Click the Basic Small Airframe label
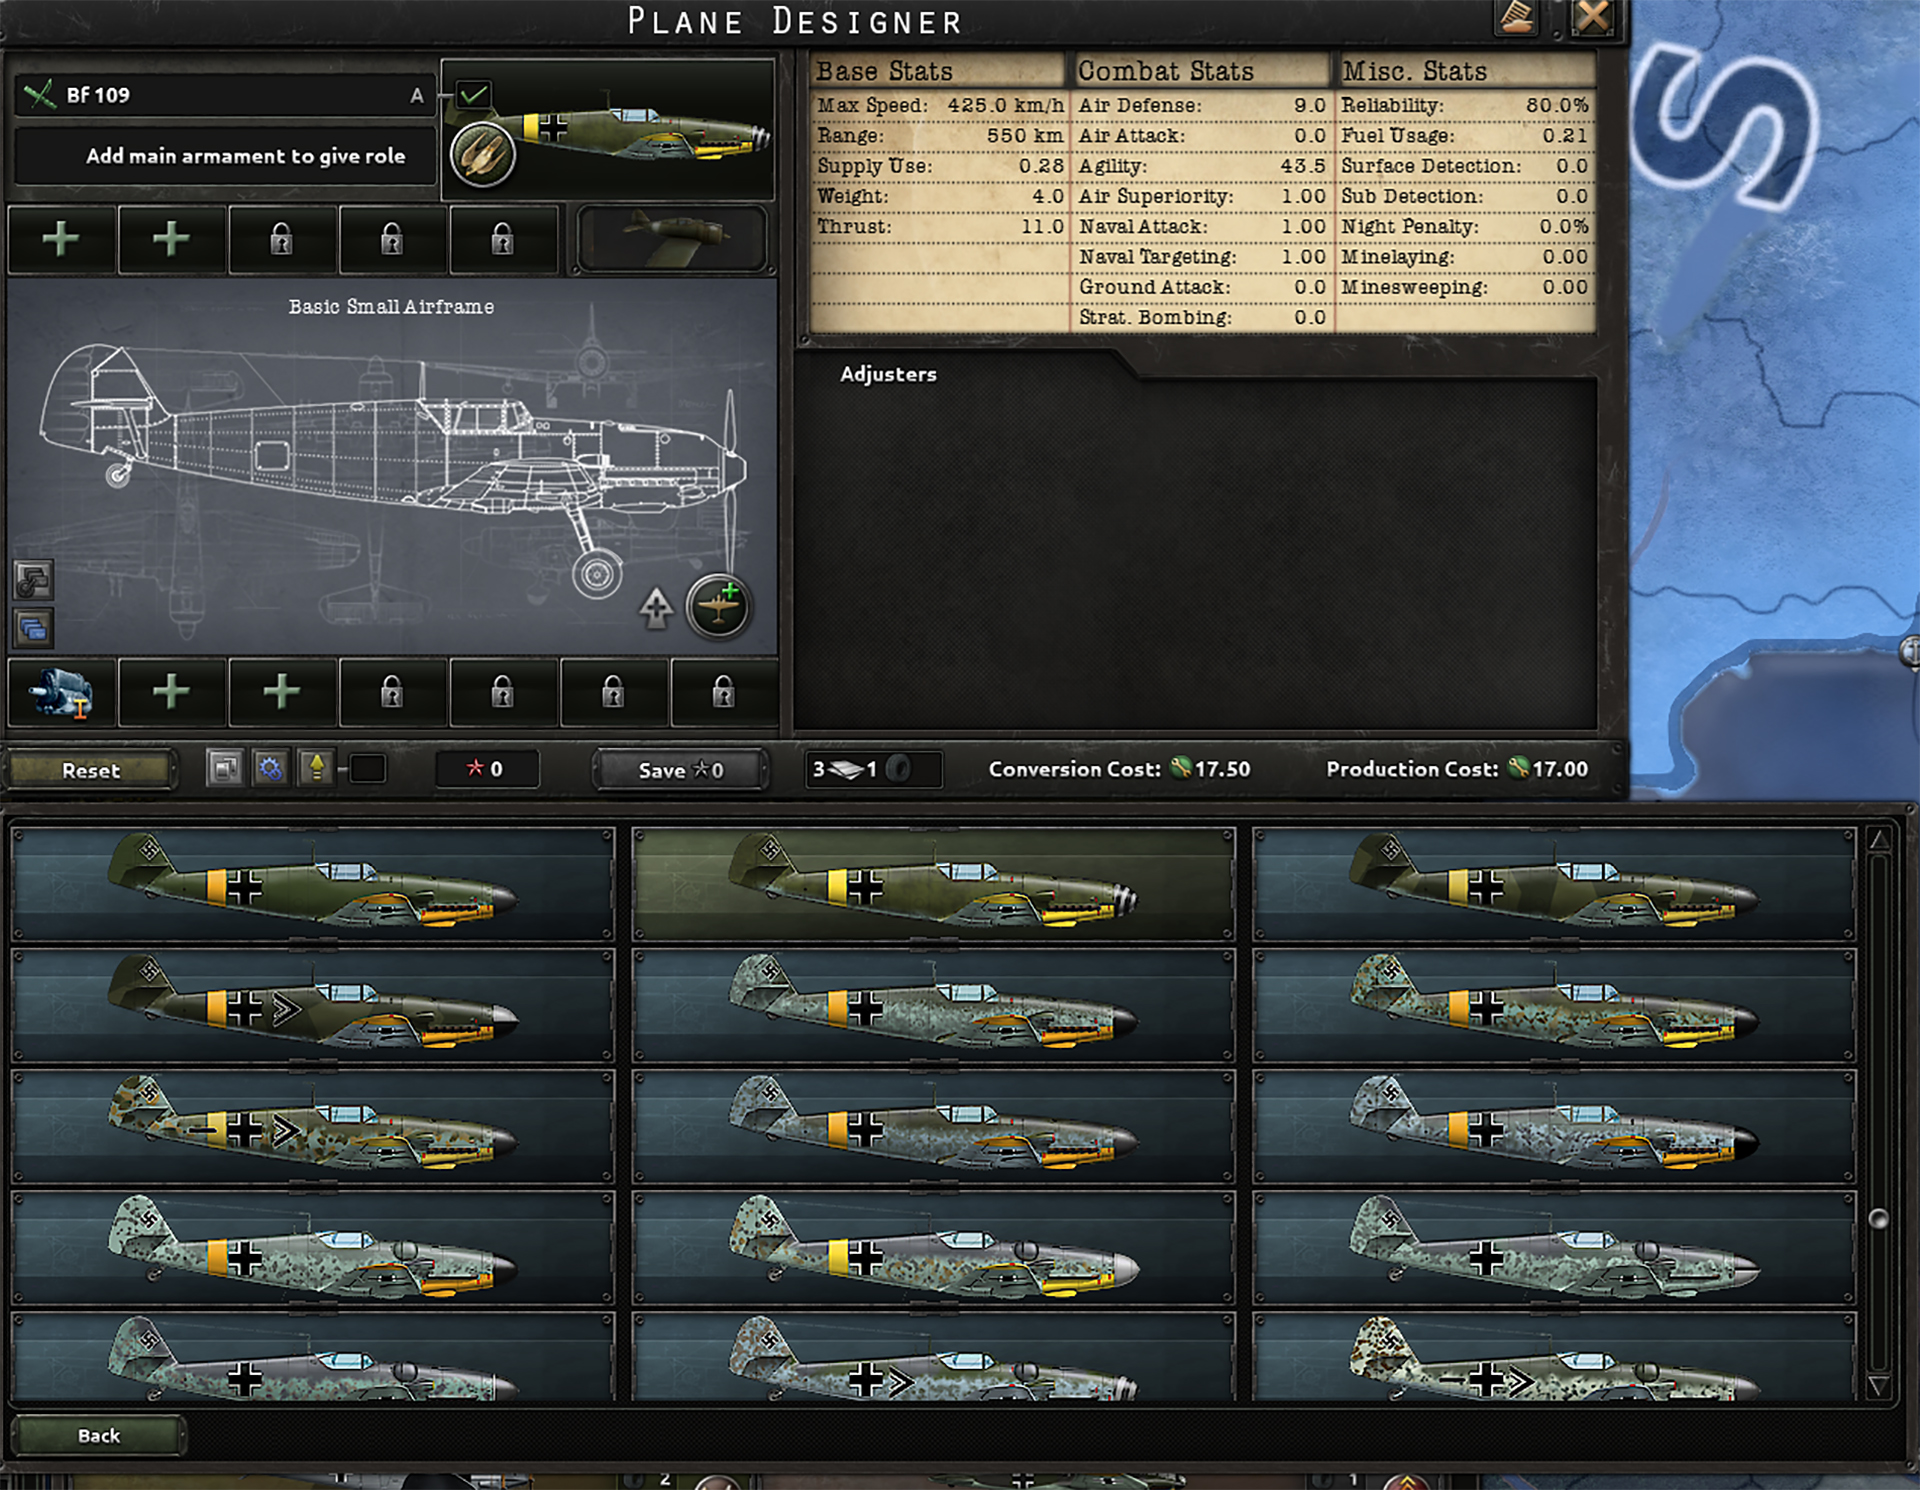Image resolution: width=1920 pixels, height=1490 pixels. [x=391, y=307]
